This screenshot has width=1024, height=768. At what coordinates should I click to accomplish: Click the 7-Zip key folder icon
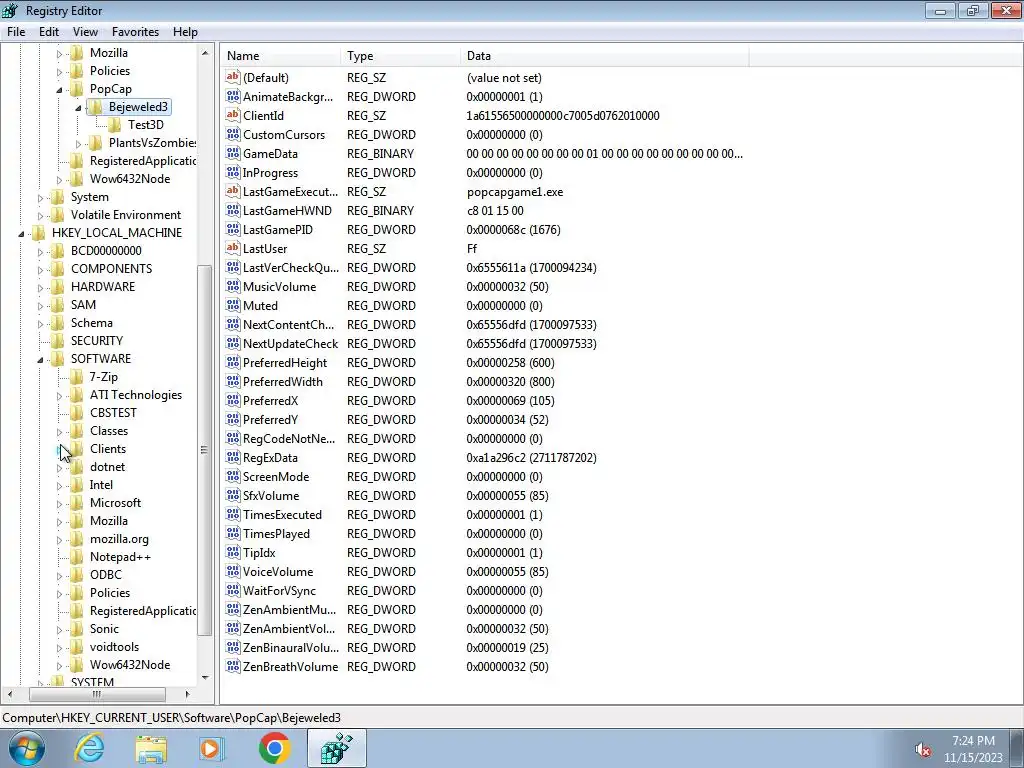point(76,377)
